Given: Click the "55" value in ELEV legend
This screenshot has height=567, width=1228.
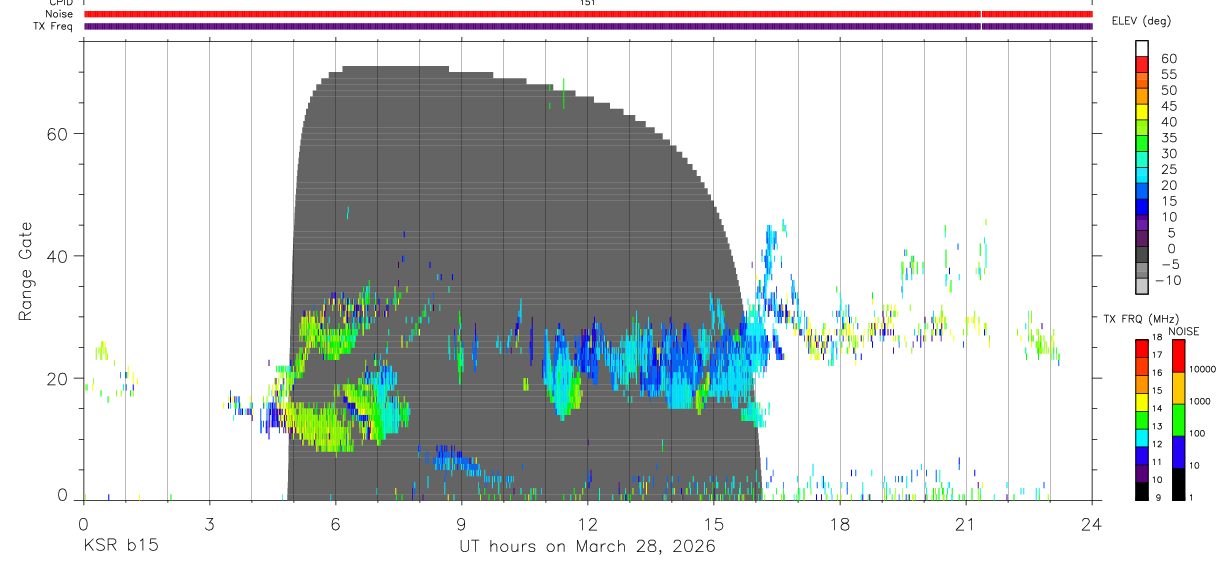Looking at the screenshot, I should (x=1168, y=74).
